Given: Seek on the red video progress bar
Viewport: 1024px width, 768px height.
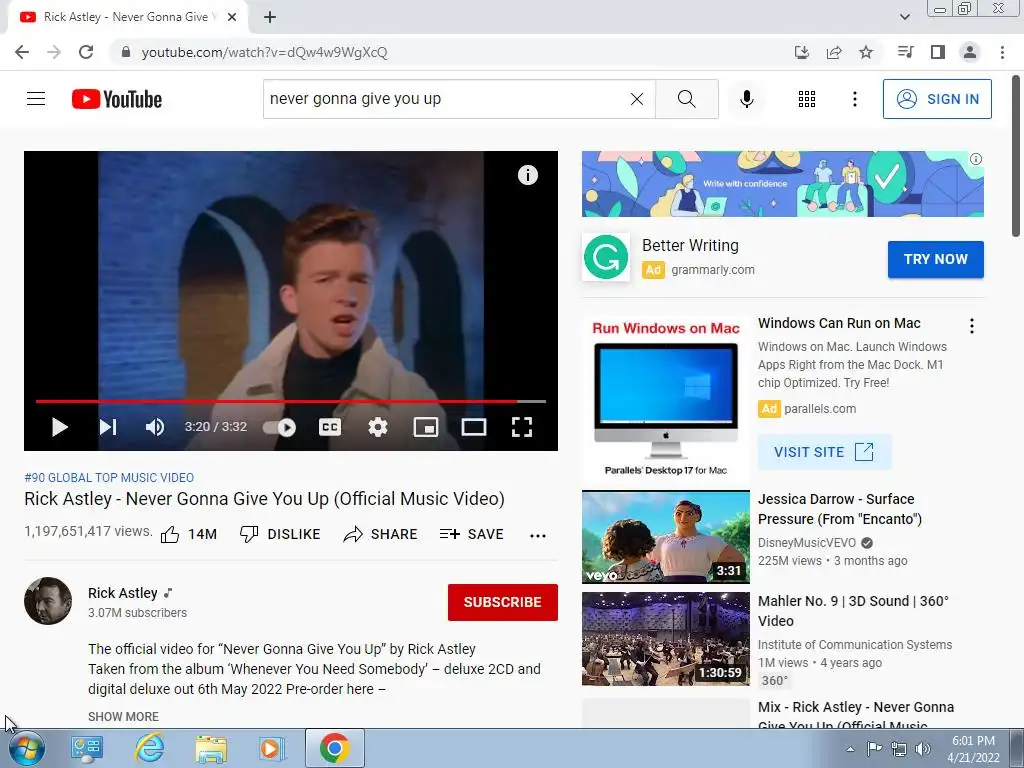Looking at the screenshot, I should click(x=291, y=401).
